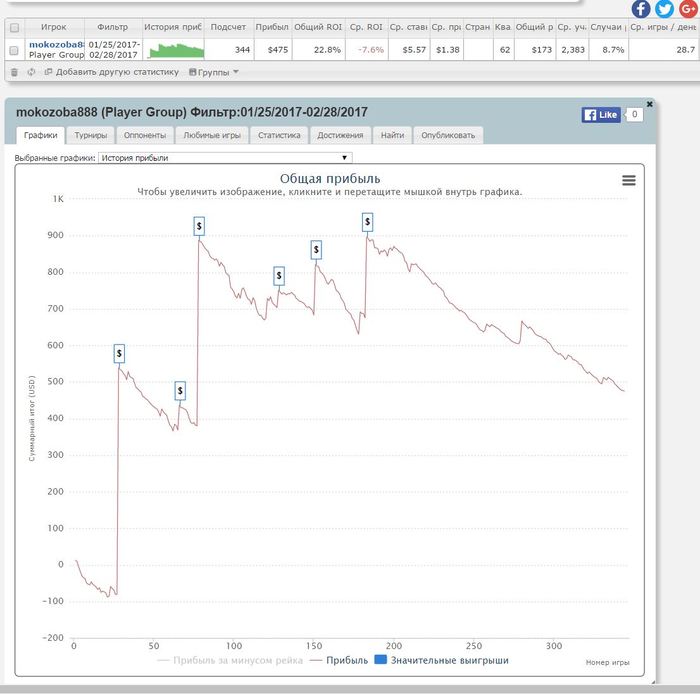Sort by Общий ROI column header
Screen dimensions: 700x694
coord(318,27)
